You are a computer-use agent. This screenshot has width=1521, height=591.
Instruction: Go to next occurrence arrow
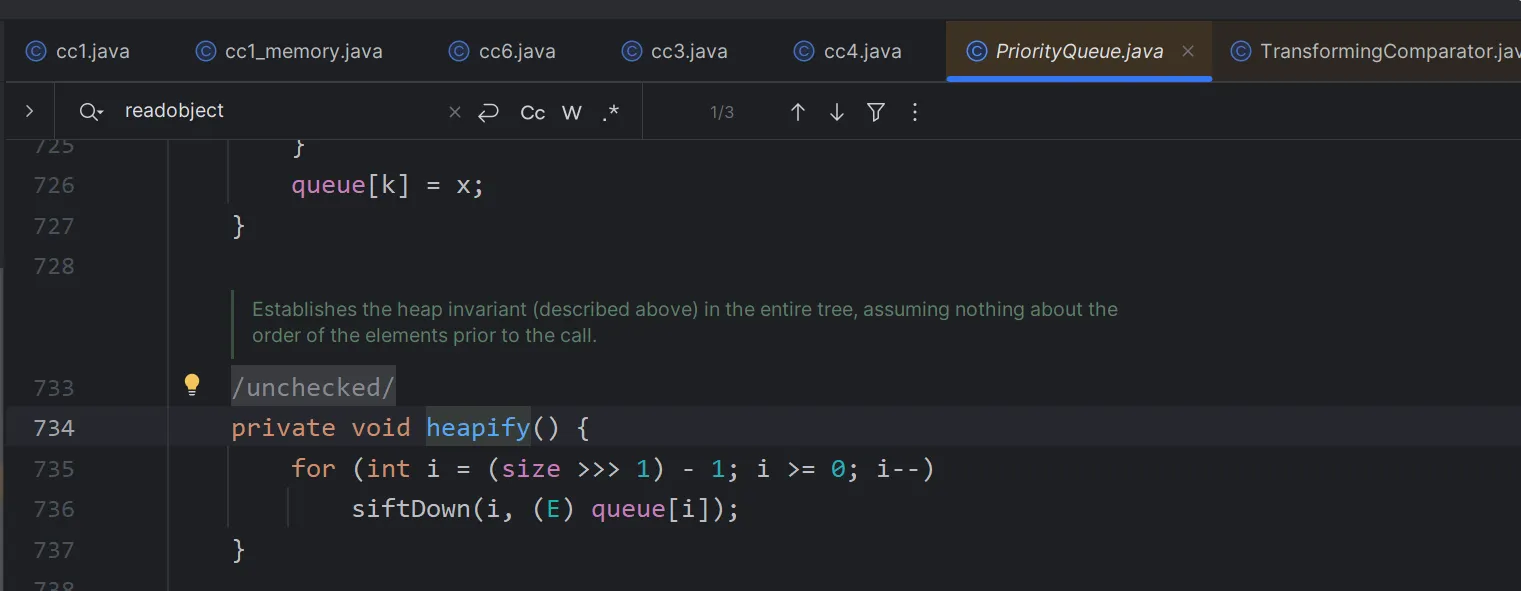[837, 112]
